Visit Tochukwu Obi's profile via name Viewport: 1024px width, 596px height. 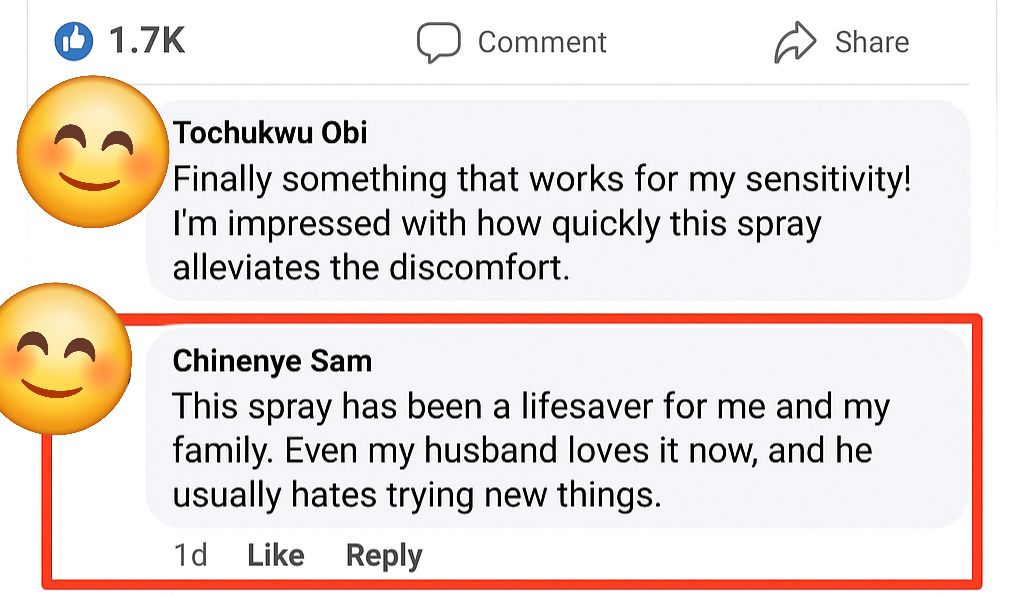click(270, 133)
